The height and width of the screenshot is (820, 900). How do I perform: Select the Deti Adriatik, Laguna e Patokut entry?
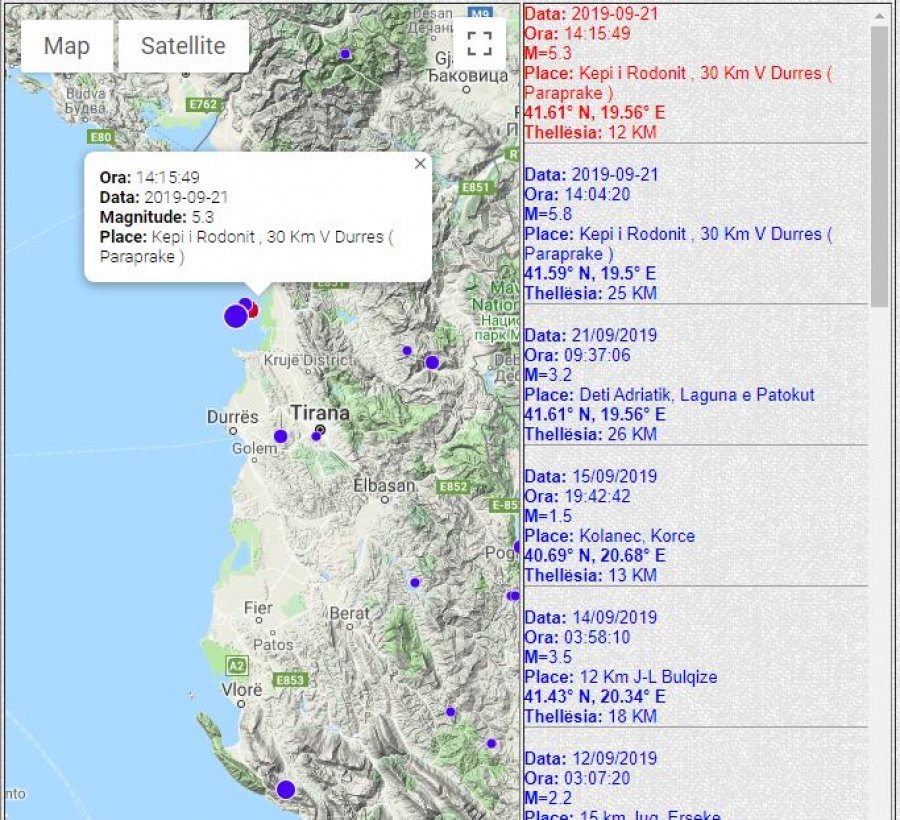pyautogui.click(x=695, y=384)
